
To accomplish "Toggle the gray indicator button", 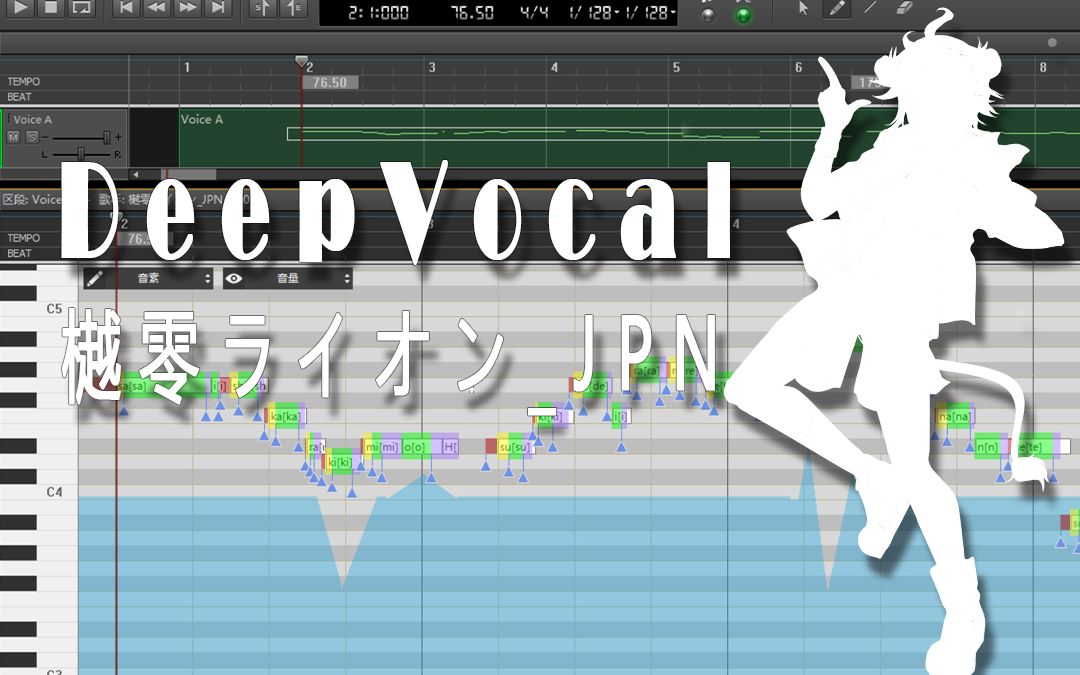I will 707,15.
